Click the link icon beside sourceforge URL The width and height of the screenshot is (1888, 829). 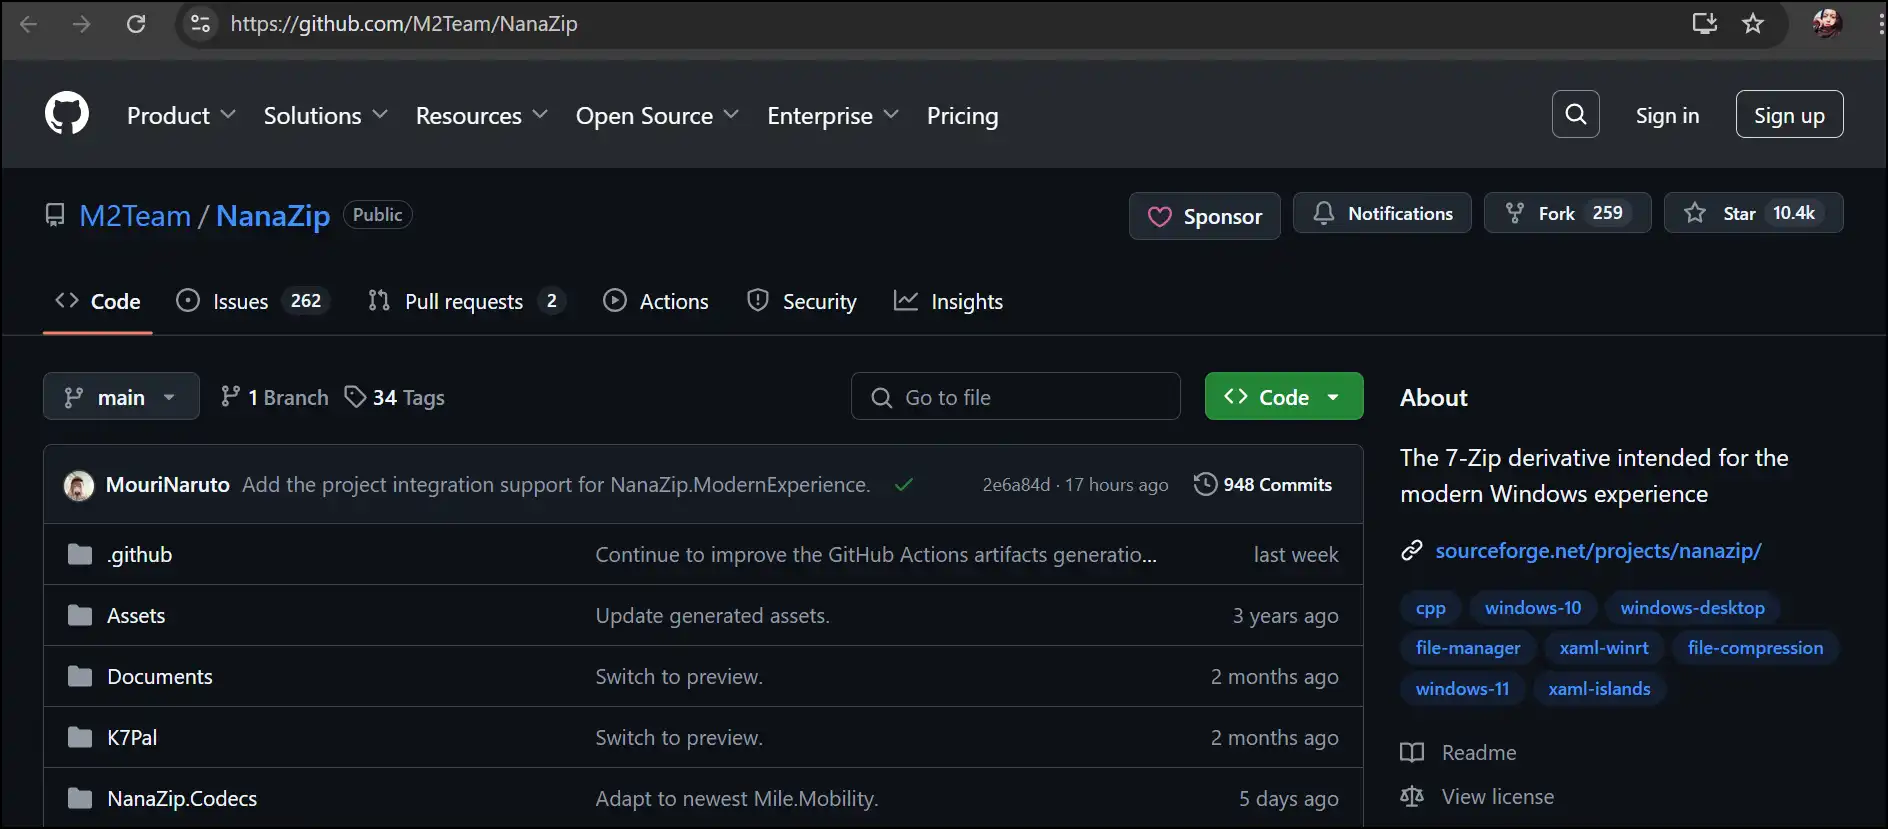click(x=1412, y=550)
